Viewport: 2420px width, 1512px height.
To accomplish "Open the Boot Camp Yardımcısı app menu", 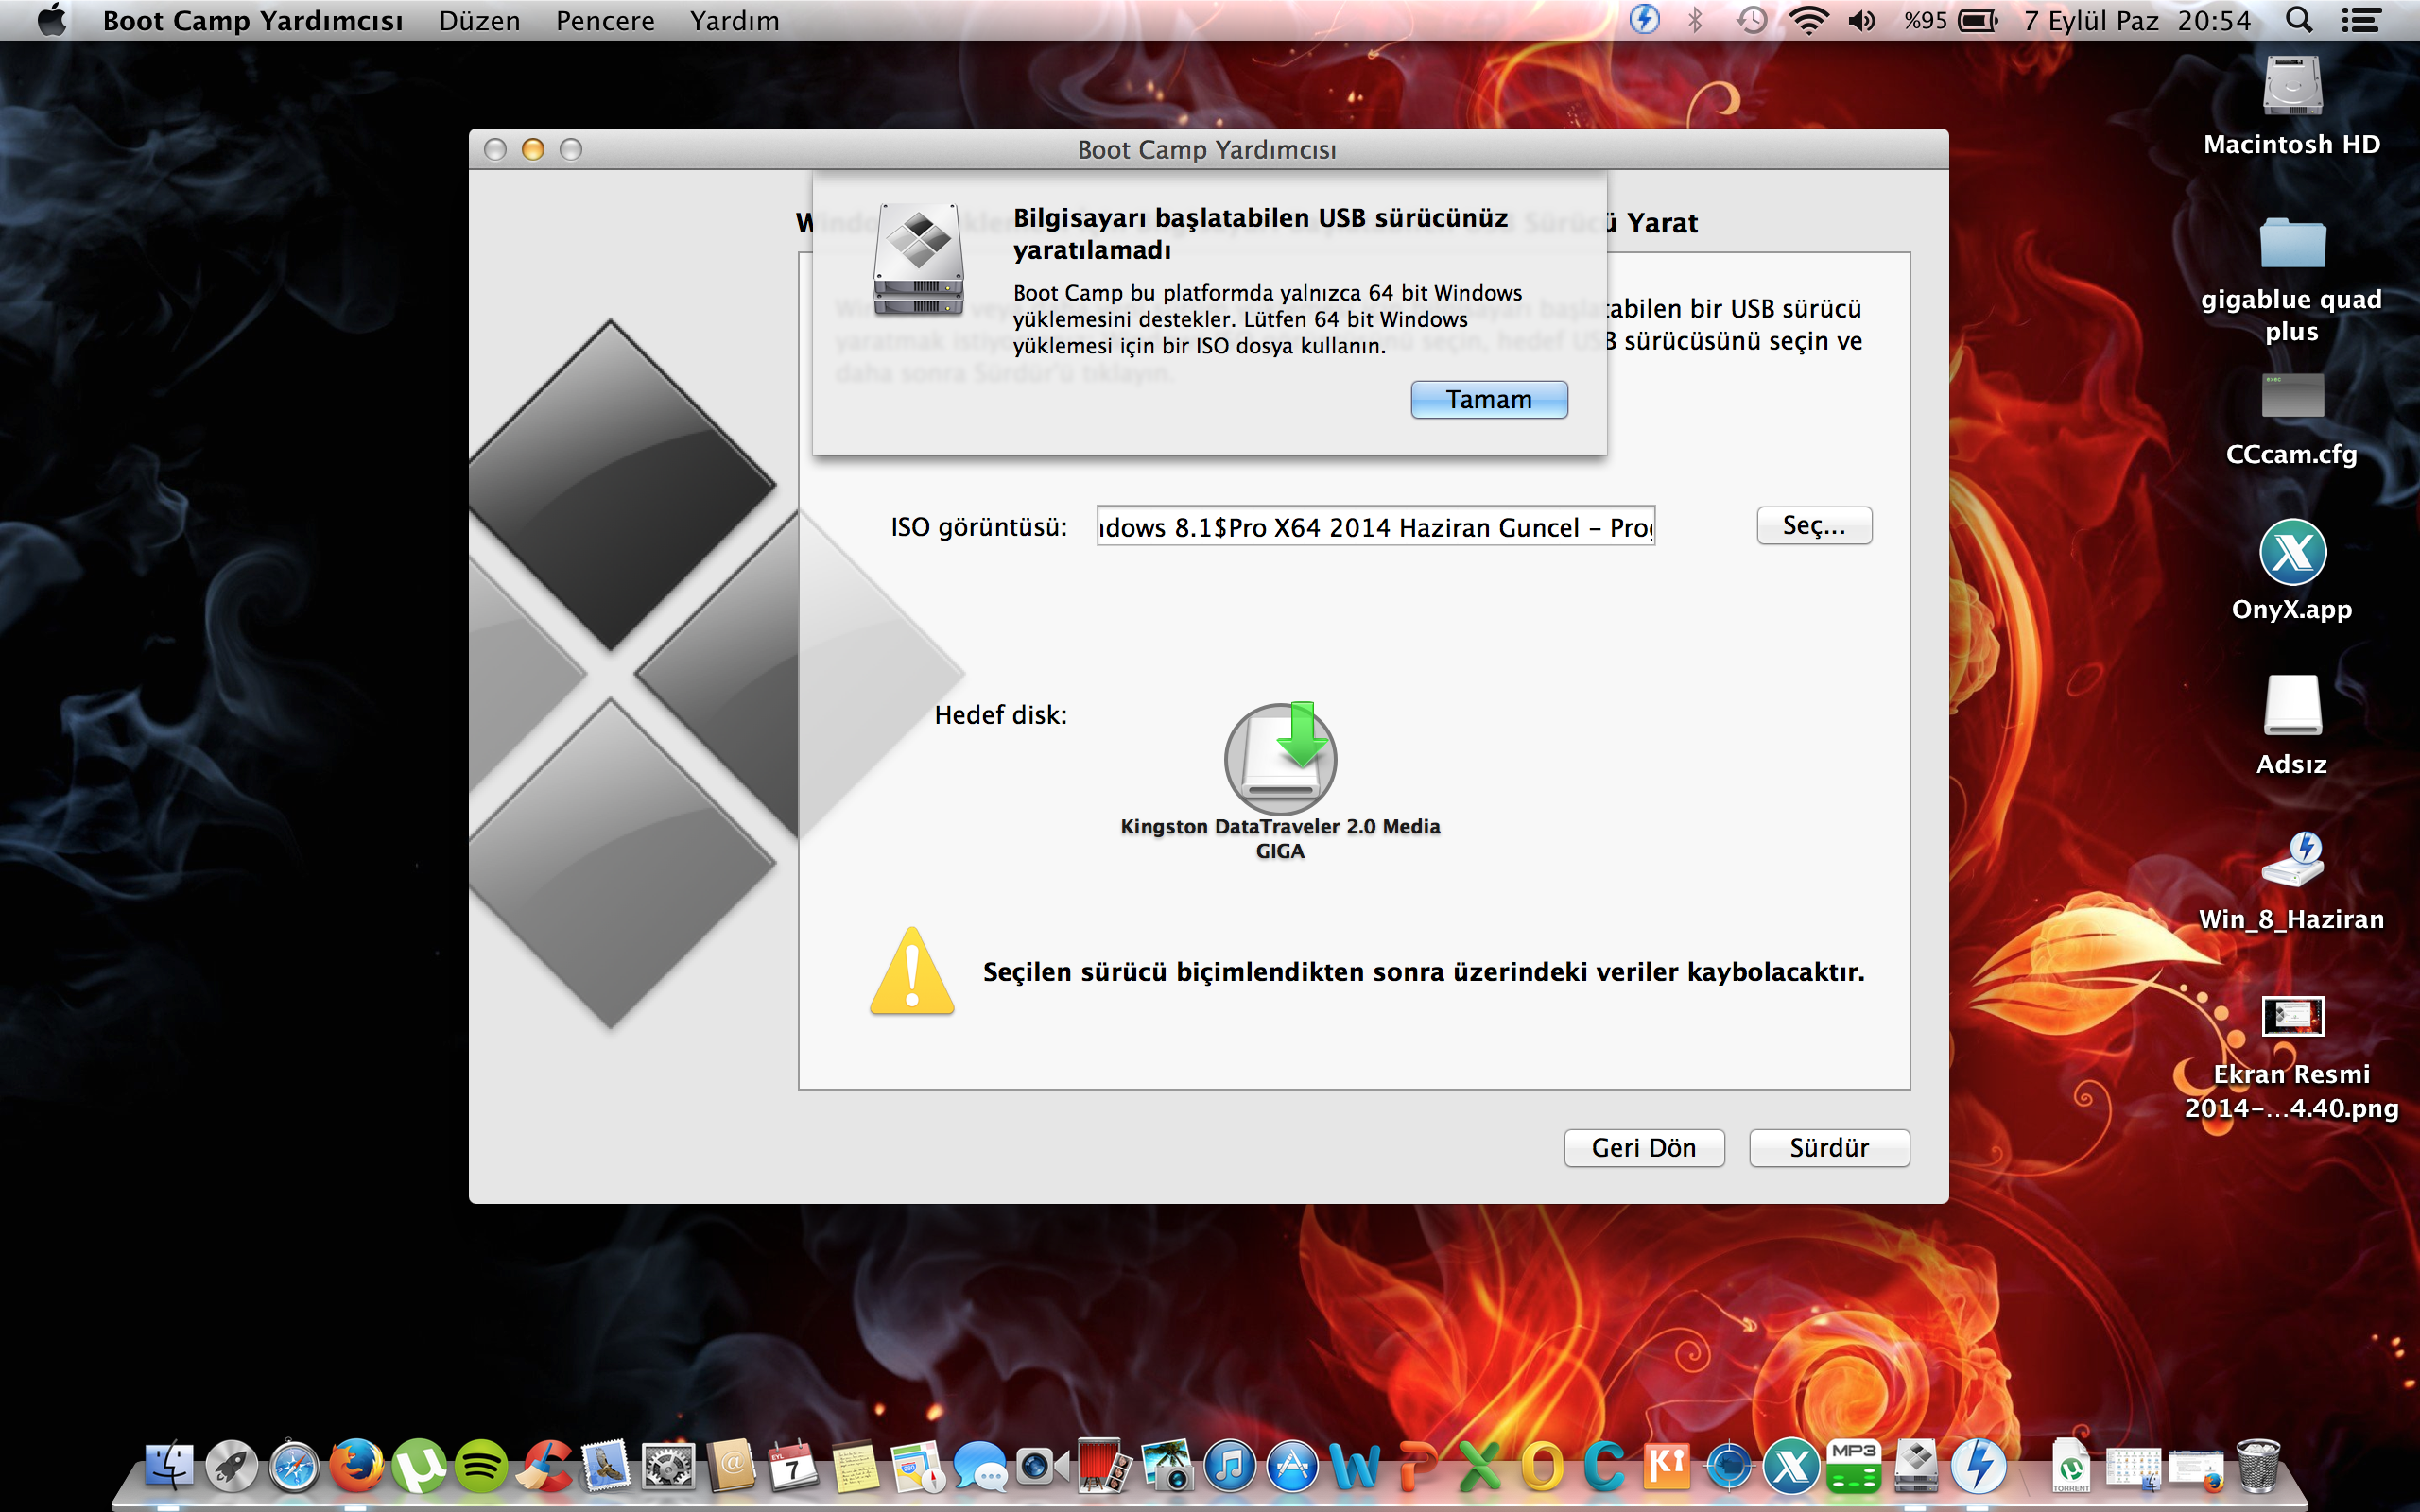I will 253,20.
